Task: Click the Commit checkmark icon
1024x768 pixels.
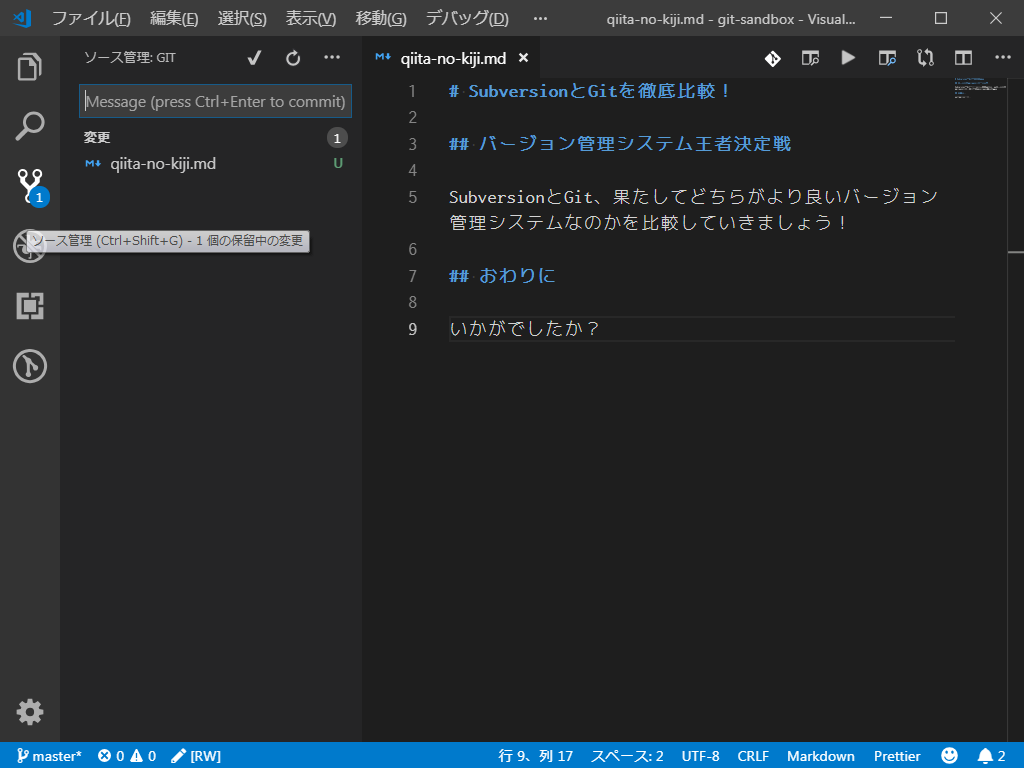Action: (x=253, y=58)
